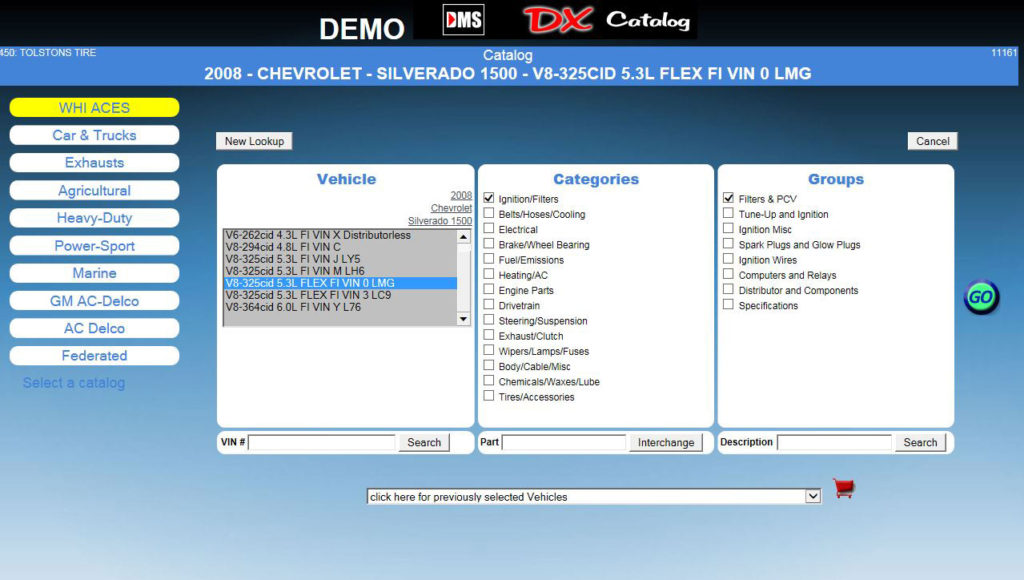Click the New Lookup button
1024x580 pixels.
click(254, 141)
